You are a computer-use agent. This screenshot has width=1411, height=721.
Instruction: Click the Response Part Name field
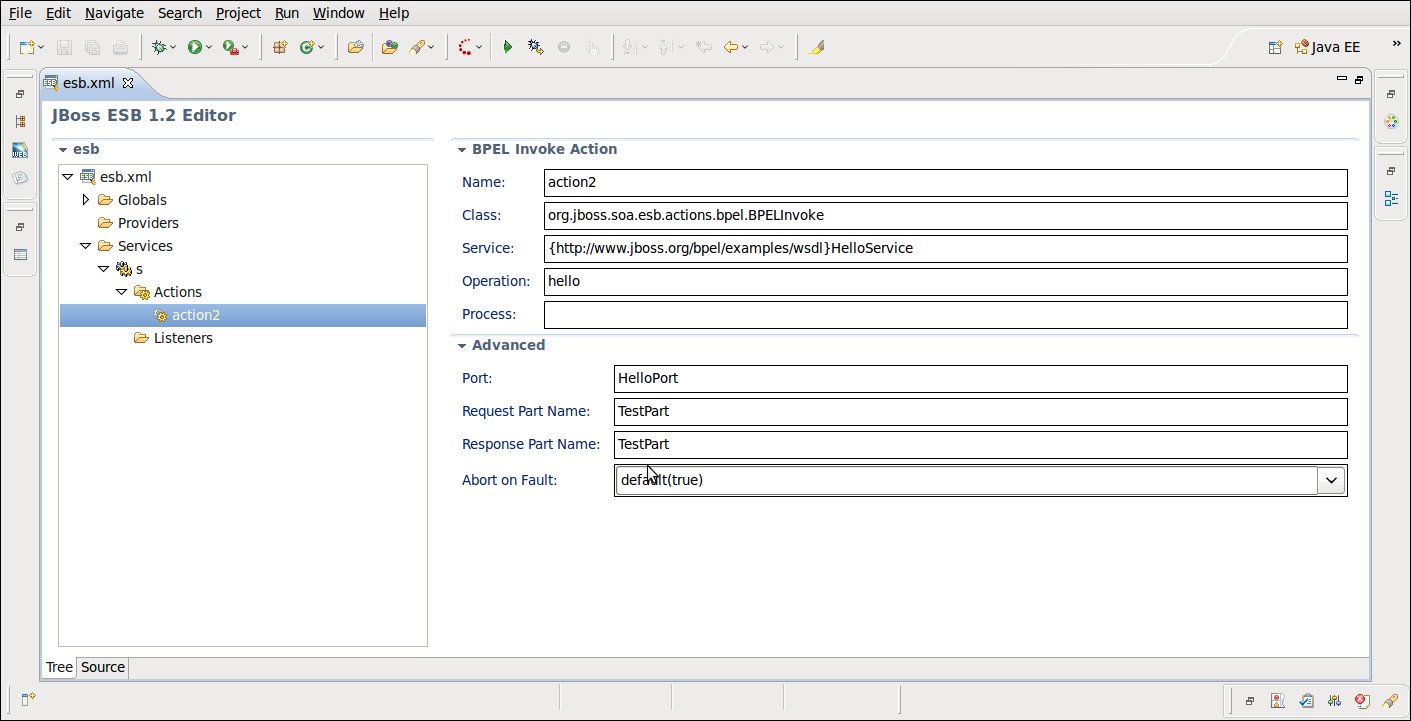click(981, 445)
